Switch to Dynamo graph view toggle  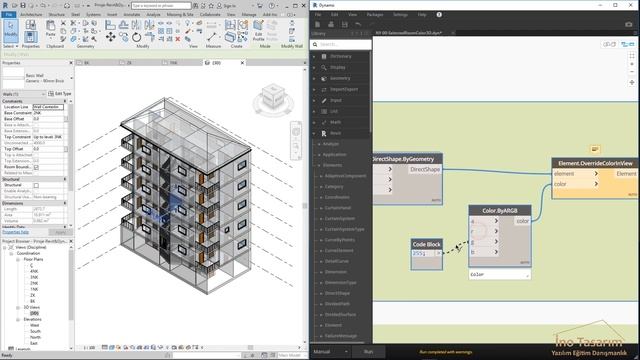tap(627, 44)
